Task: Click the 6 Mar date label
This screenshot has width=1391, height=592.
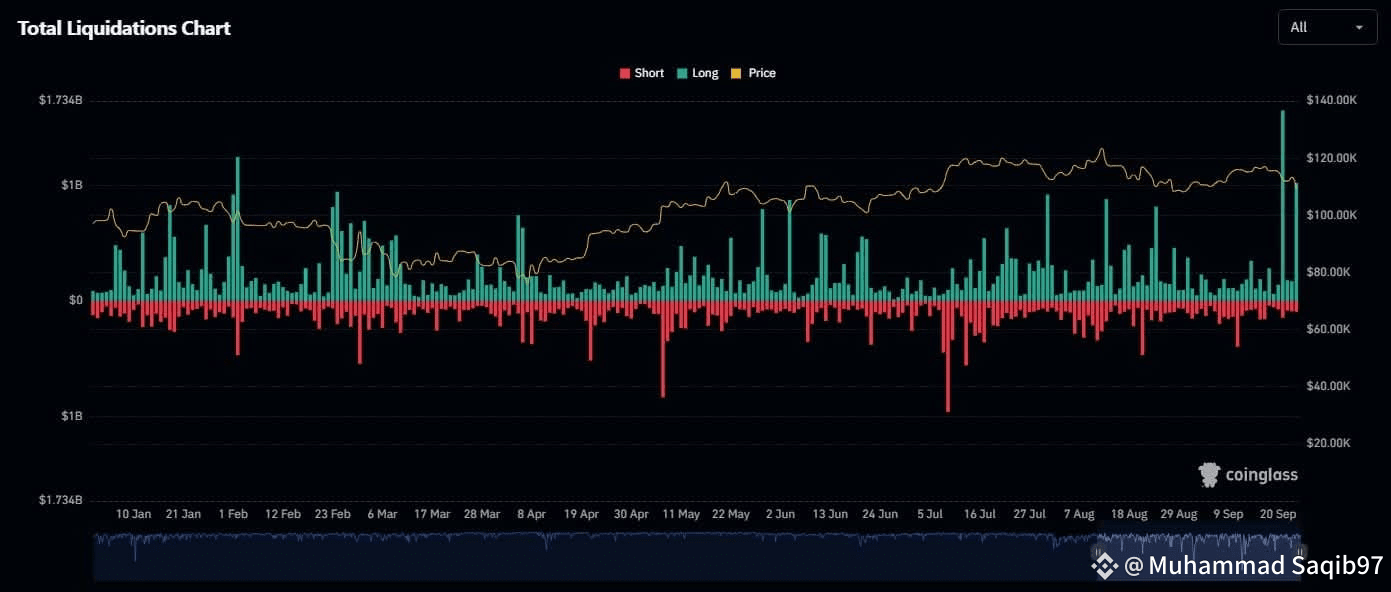Action: coord(382,514)
